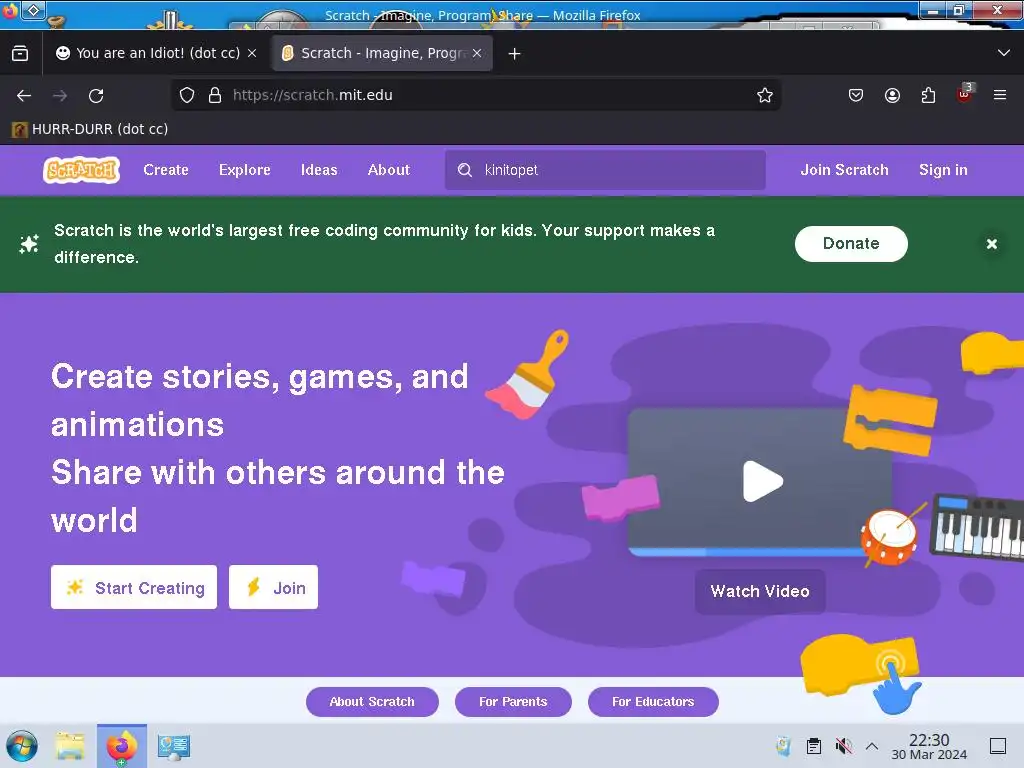Expand the hidden tray icons arrow
The width and height of the screenshot is (1024, 768).
pos(872,746)
